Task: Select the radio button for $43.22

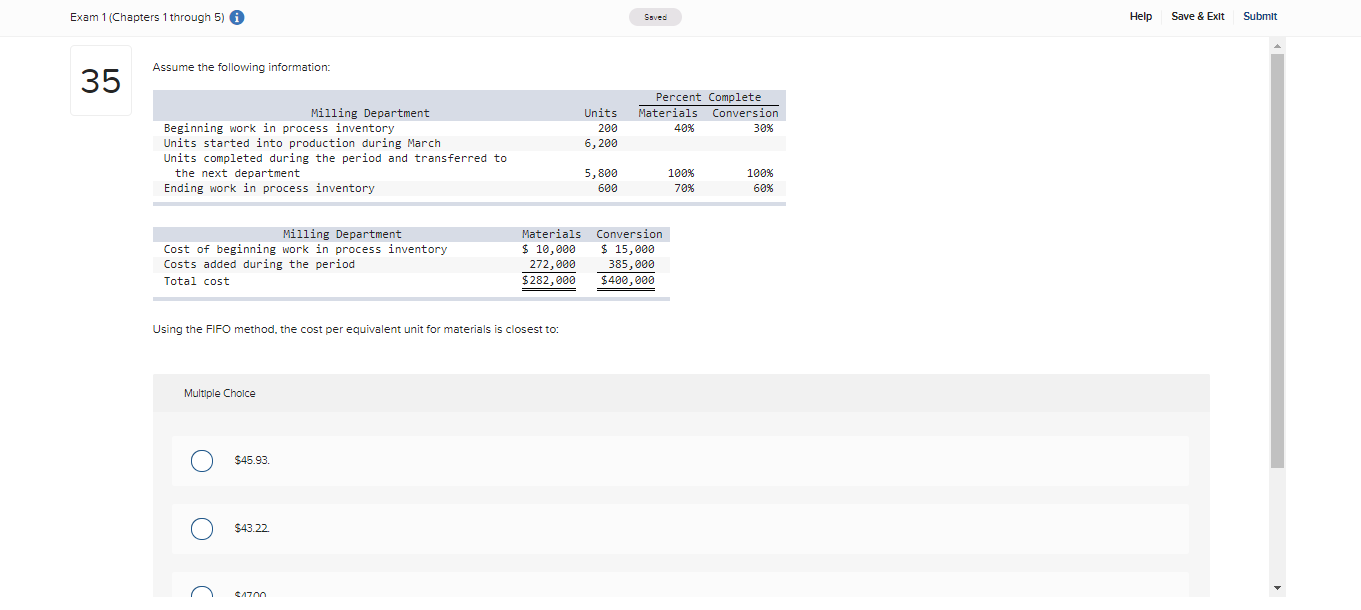Action: pos(202,528)
